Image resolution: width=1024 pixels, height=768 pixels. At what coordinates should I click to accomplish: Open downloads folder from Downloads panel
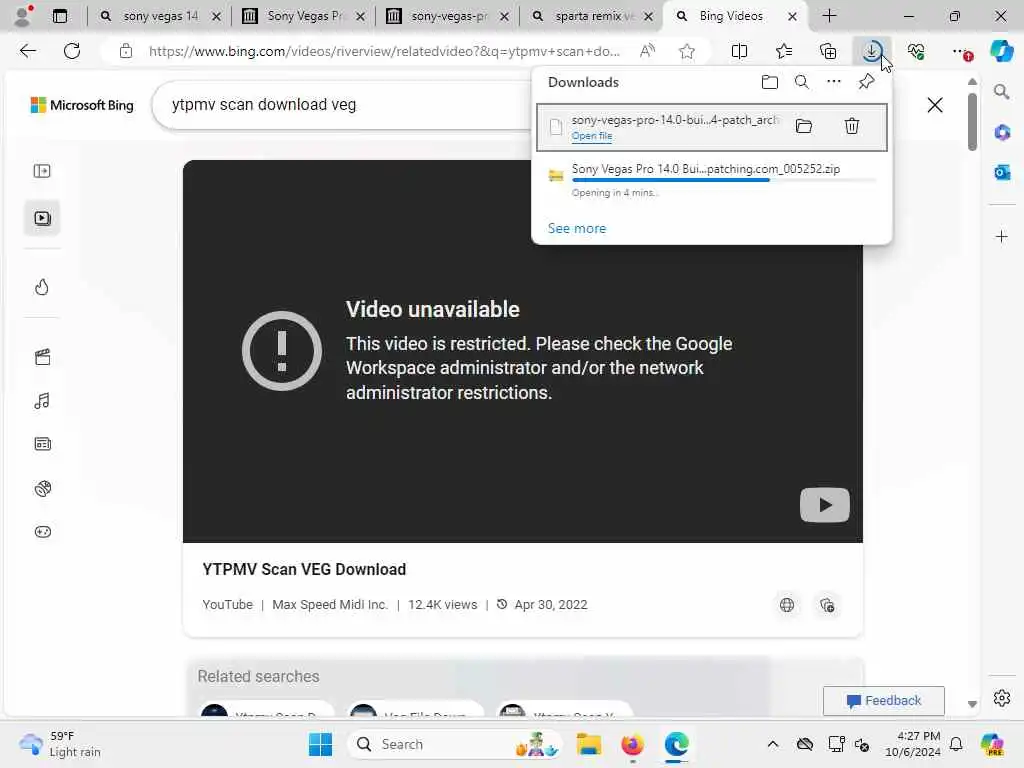point(769,82)
